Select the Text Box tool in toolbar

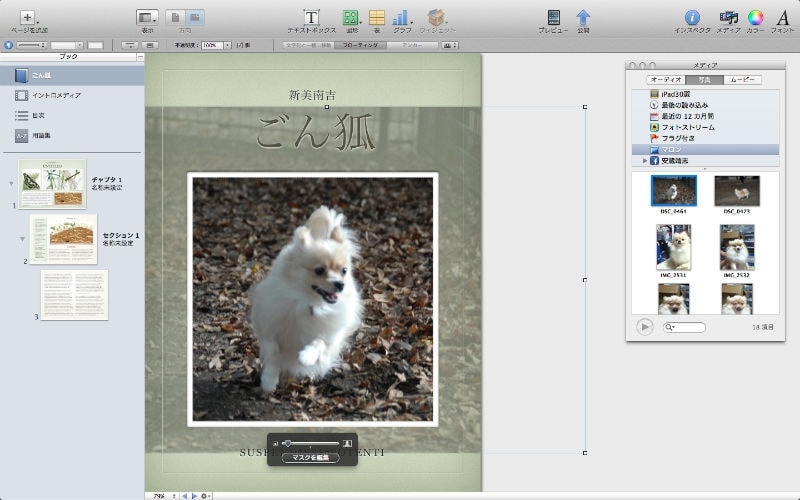click(x=311, y=17)
